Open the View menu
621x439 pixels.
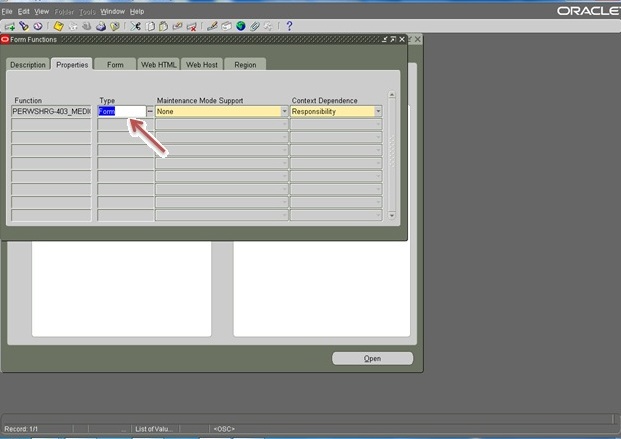coord(42,11)
